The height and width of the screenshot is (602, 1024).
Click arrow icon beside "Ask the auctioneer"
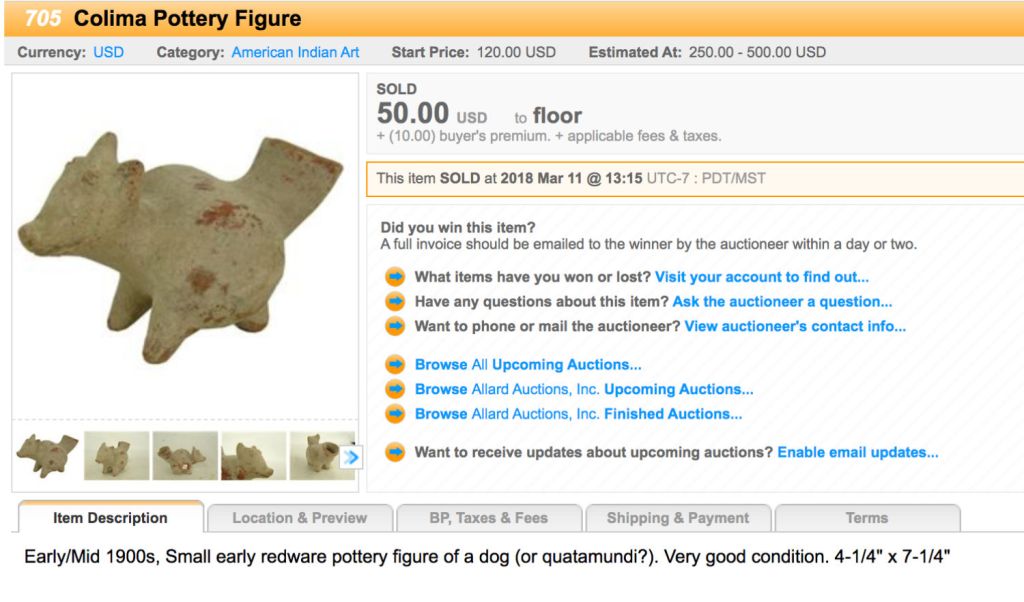coord(395,302)
